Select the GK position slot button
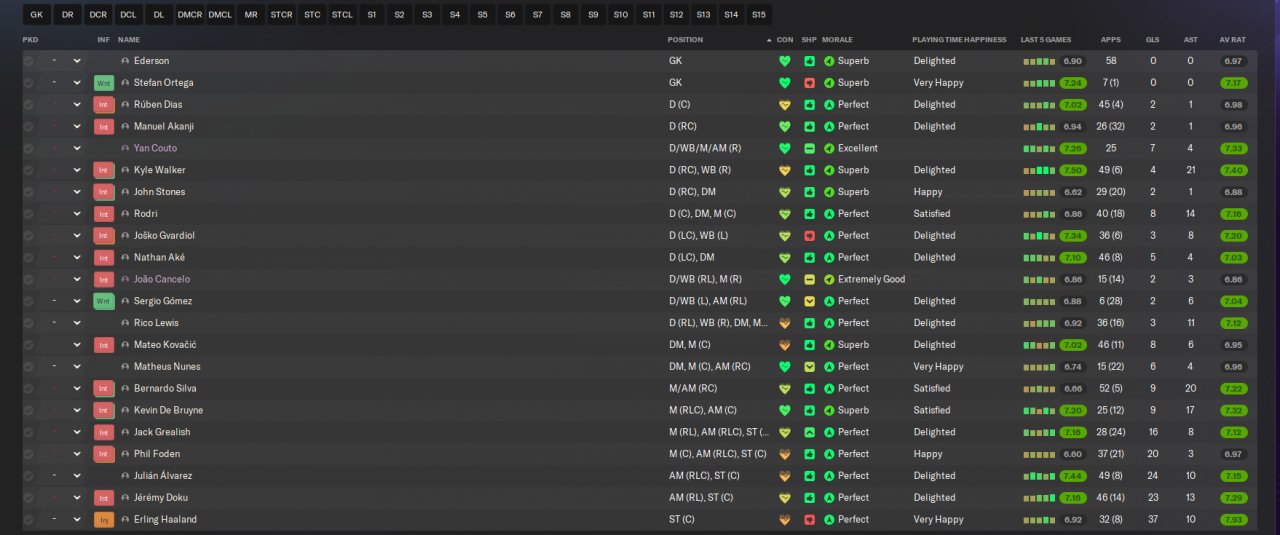Screen dimensions: 1280x535 36,14
